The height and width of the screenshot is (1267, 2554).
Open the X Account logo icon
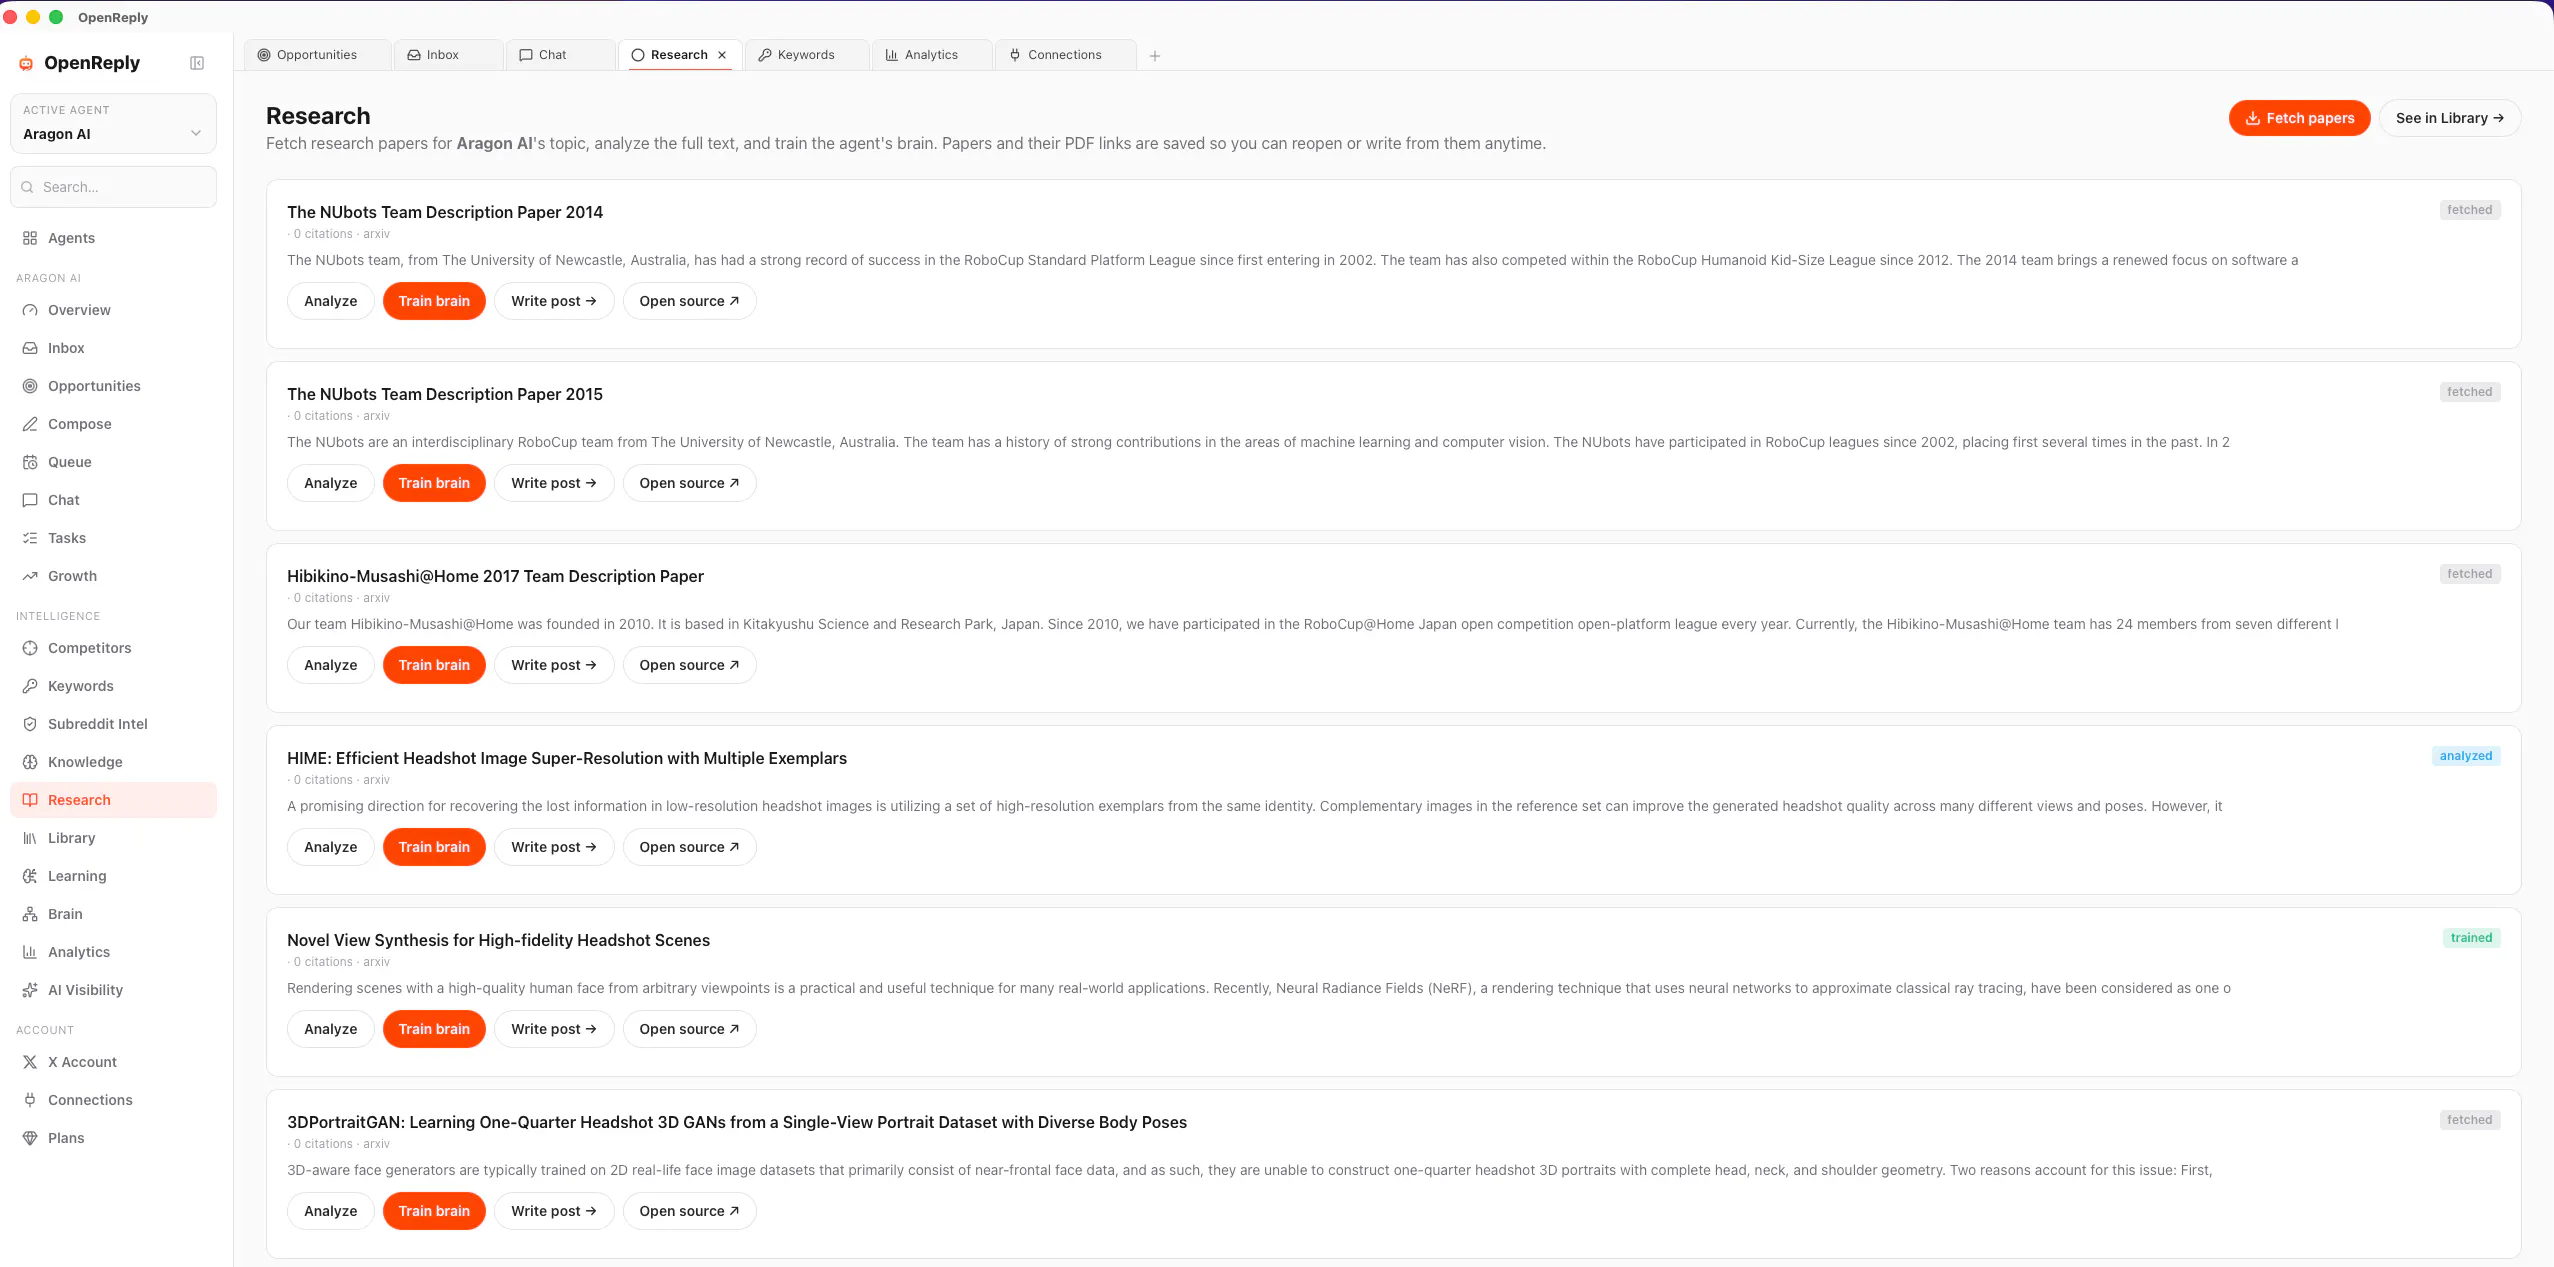(30, 1062)
